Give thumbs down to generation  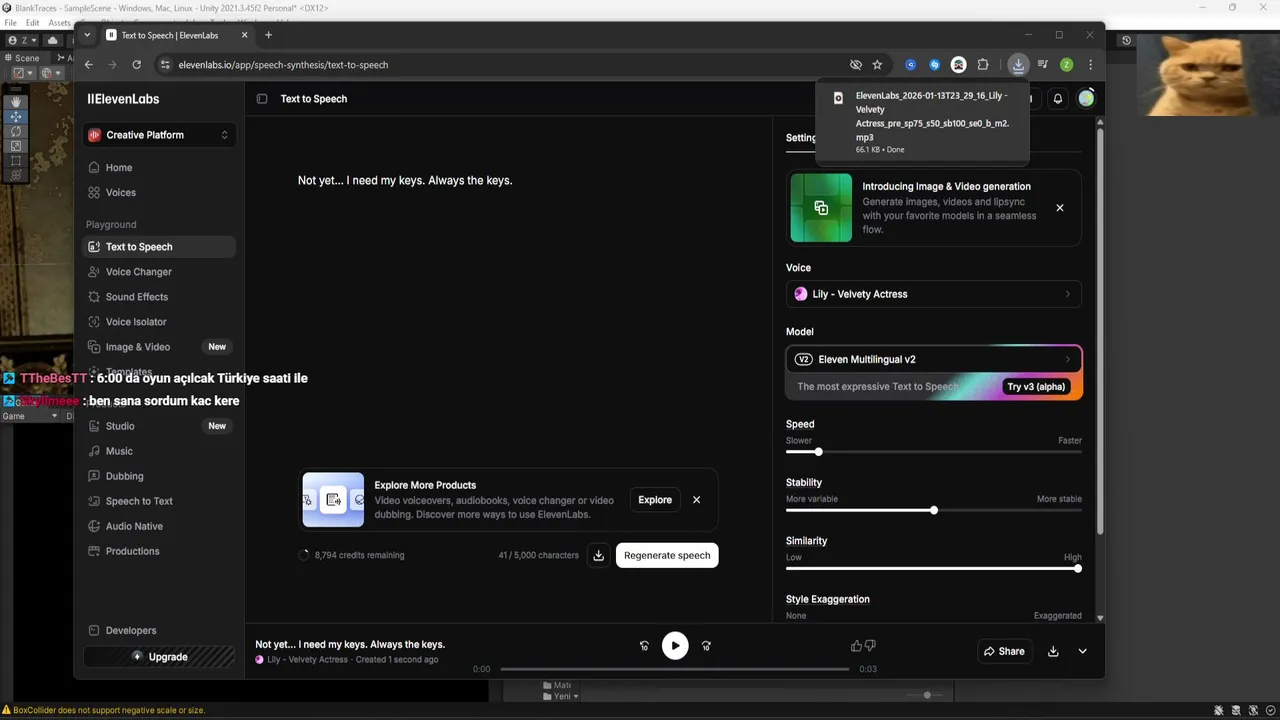[x=870, y=646]
